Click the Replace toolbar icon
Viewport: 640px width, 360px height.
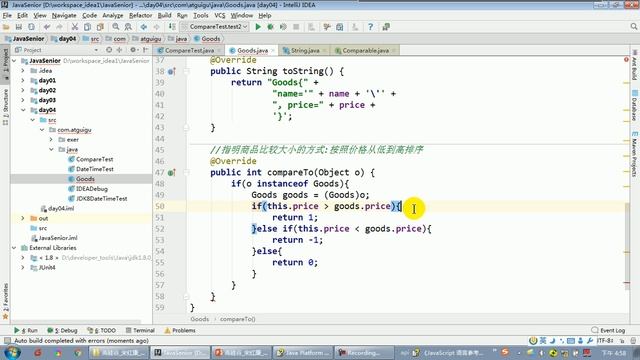click(x=128, y=27)
